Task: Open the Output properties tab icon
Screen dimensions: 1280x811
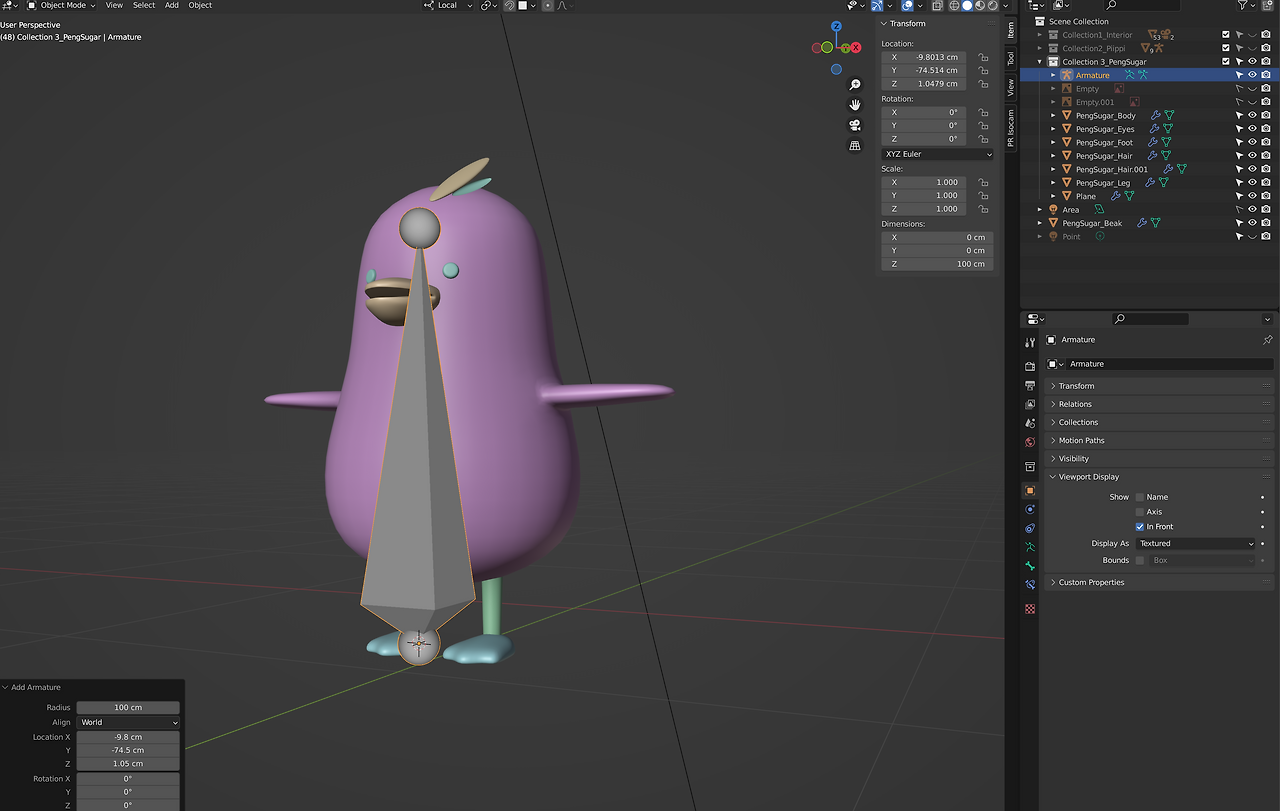Action: click(x=1030, y=385)
